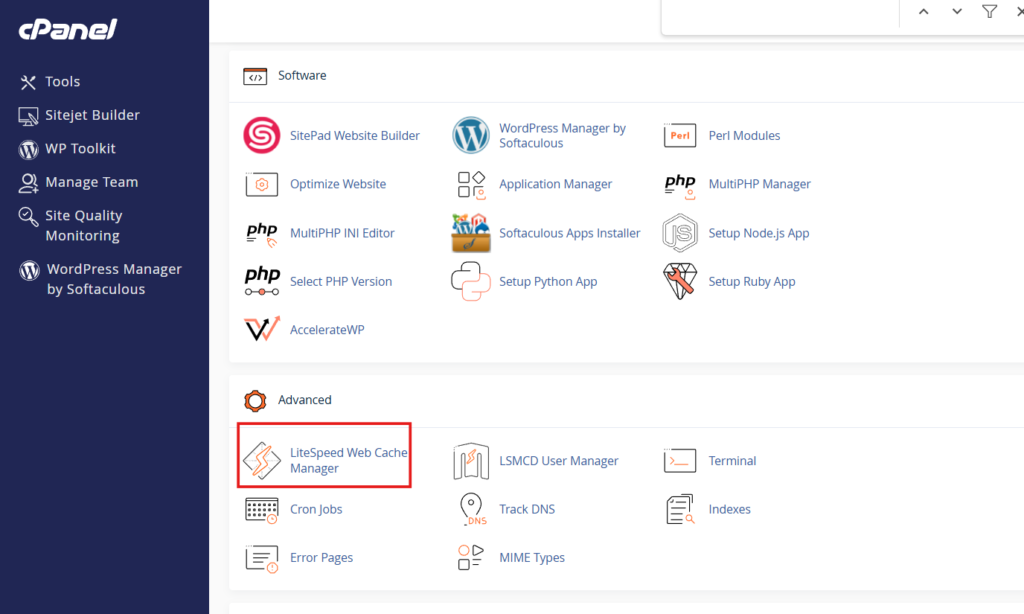Open Tools icon in sidebar
The height and width of the screenshot is (614, 1024).
point(27,82)
